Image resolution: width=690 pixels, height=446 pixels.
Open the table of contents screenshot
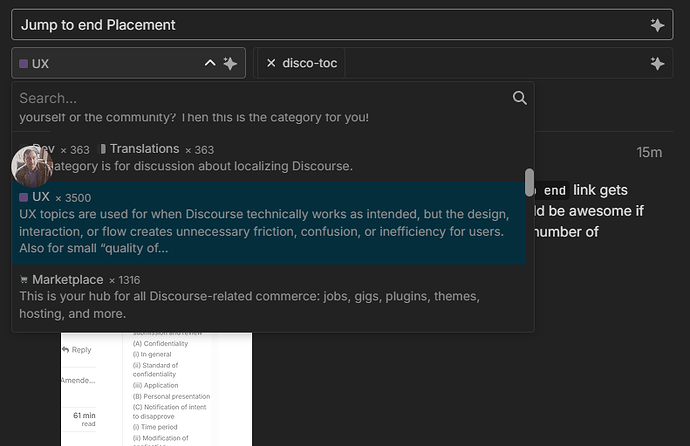156,389
